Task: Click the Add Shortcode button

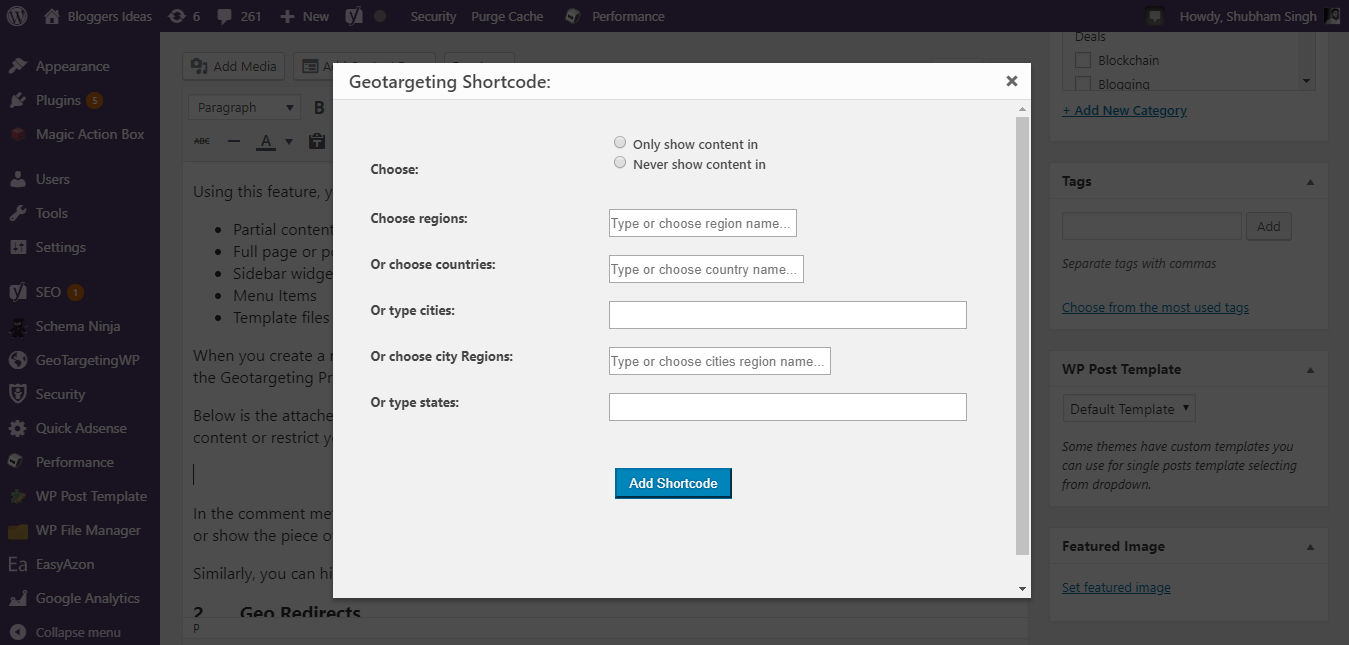Action: click(x=673, y=483)
